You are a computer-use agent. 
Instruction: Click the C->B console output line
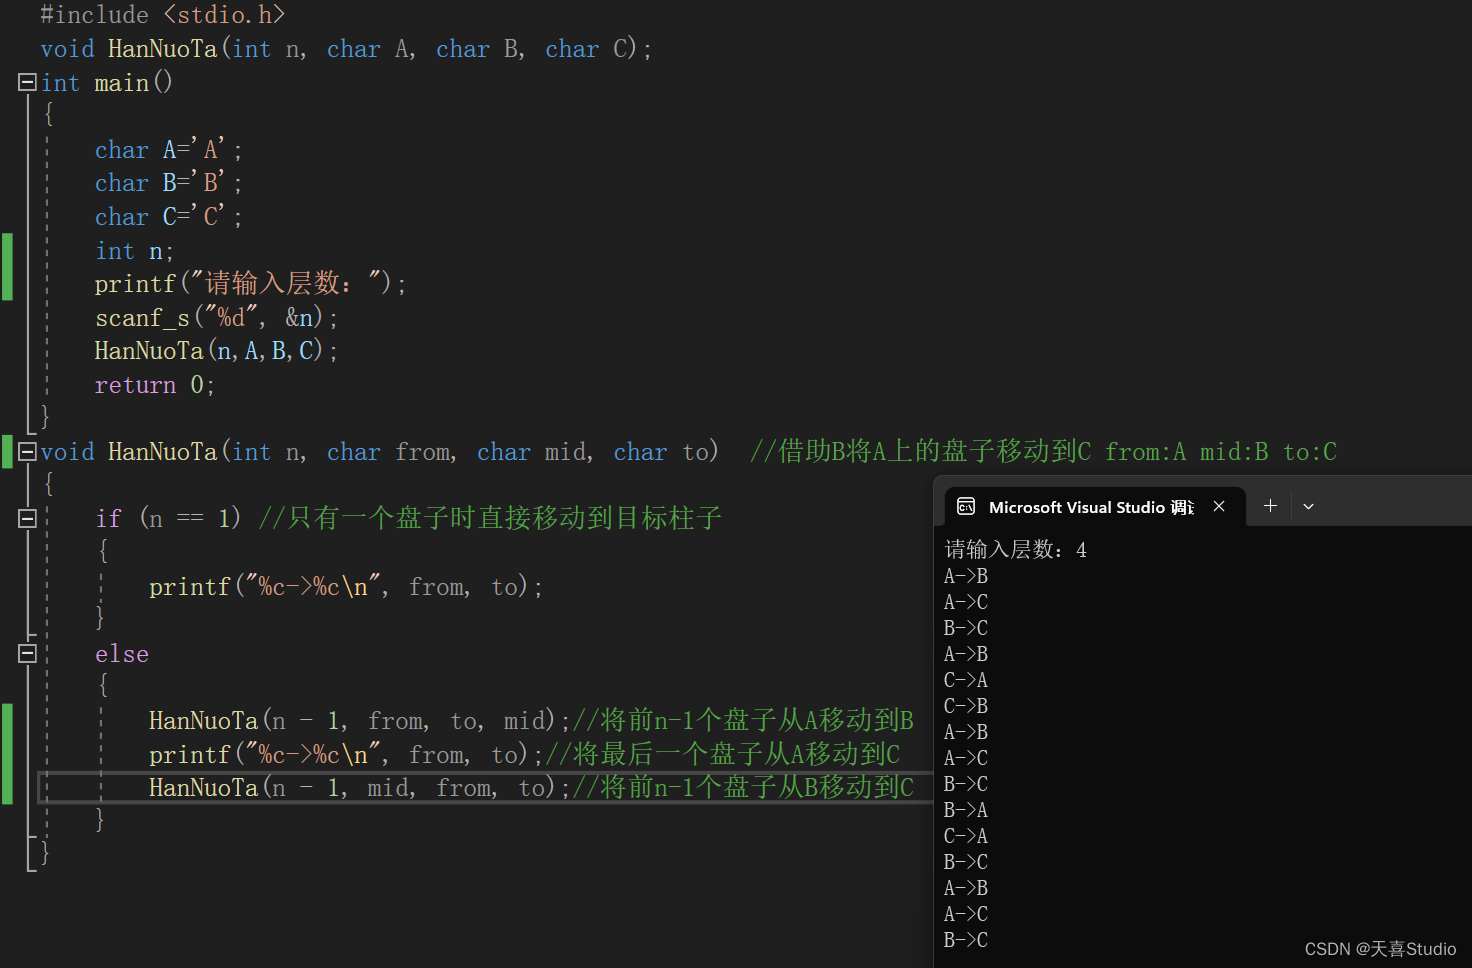click(966, 706)
